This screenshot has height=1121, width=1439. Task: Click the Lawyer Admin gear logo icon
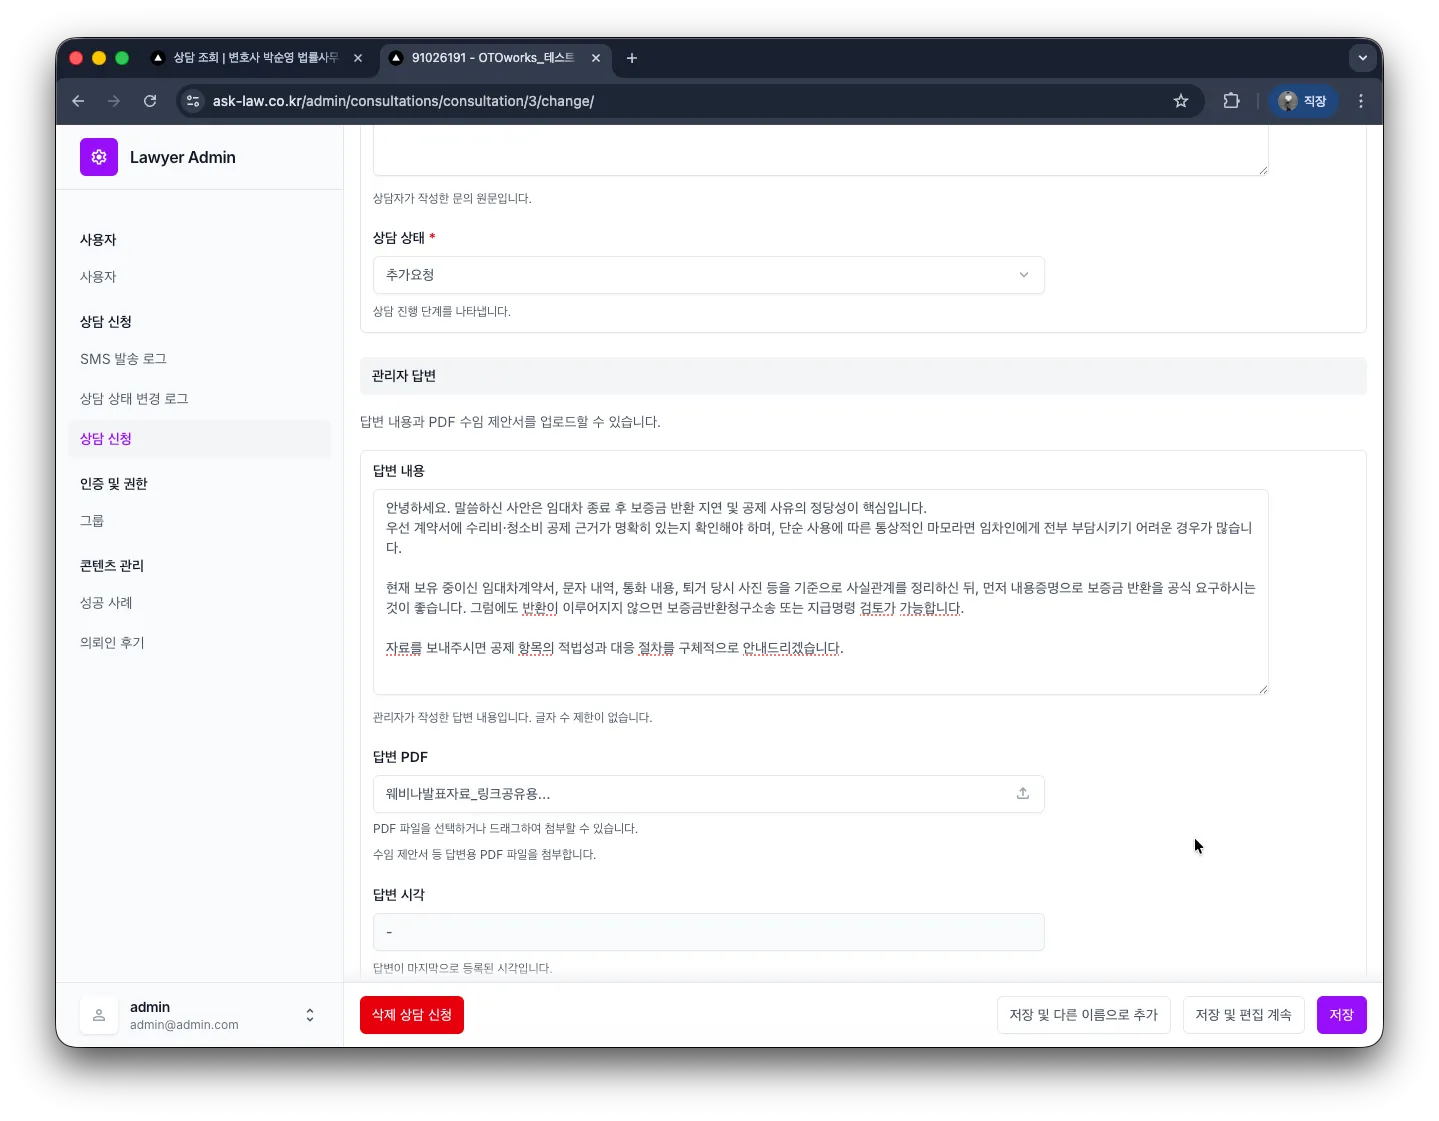click(x=98, y=157)
